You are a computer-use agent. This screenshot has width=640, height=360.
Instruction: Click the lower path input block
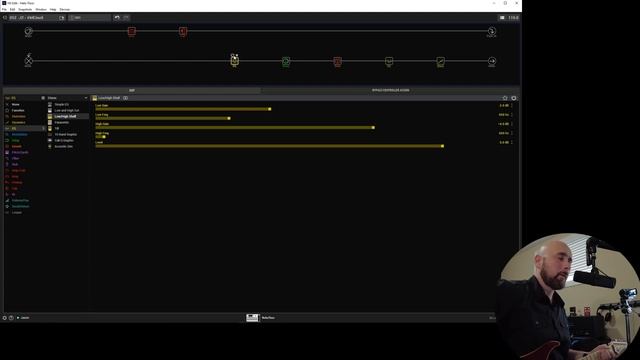click(28, 61)
